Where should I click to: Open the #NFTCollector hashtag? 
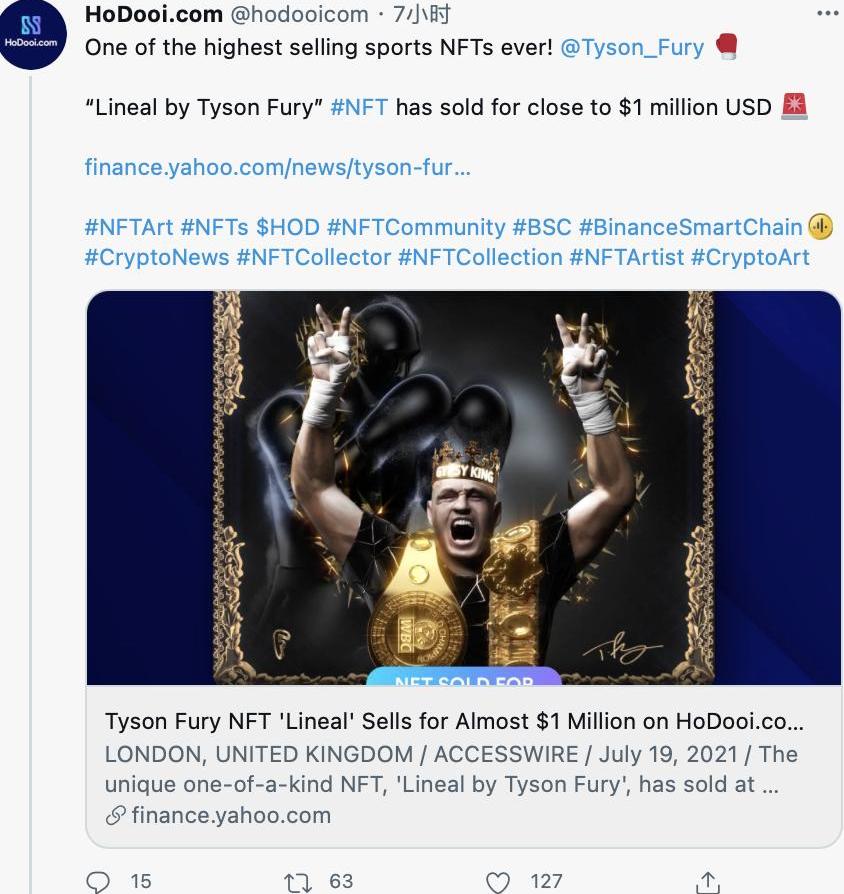click(x=313, y=257)
